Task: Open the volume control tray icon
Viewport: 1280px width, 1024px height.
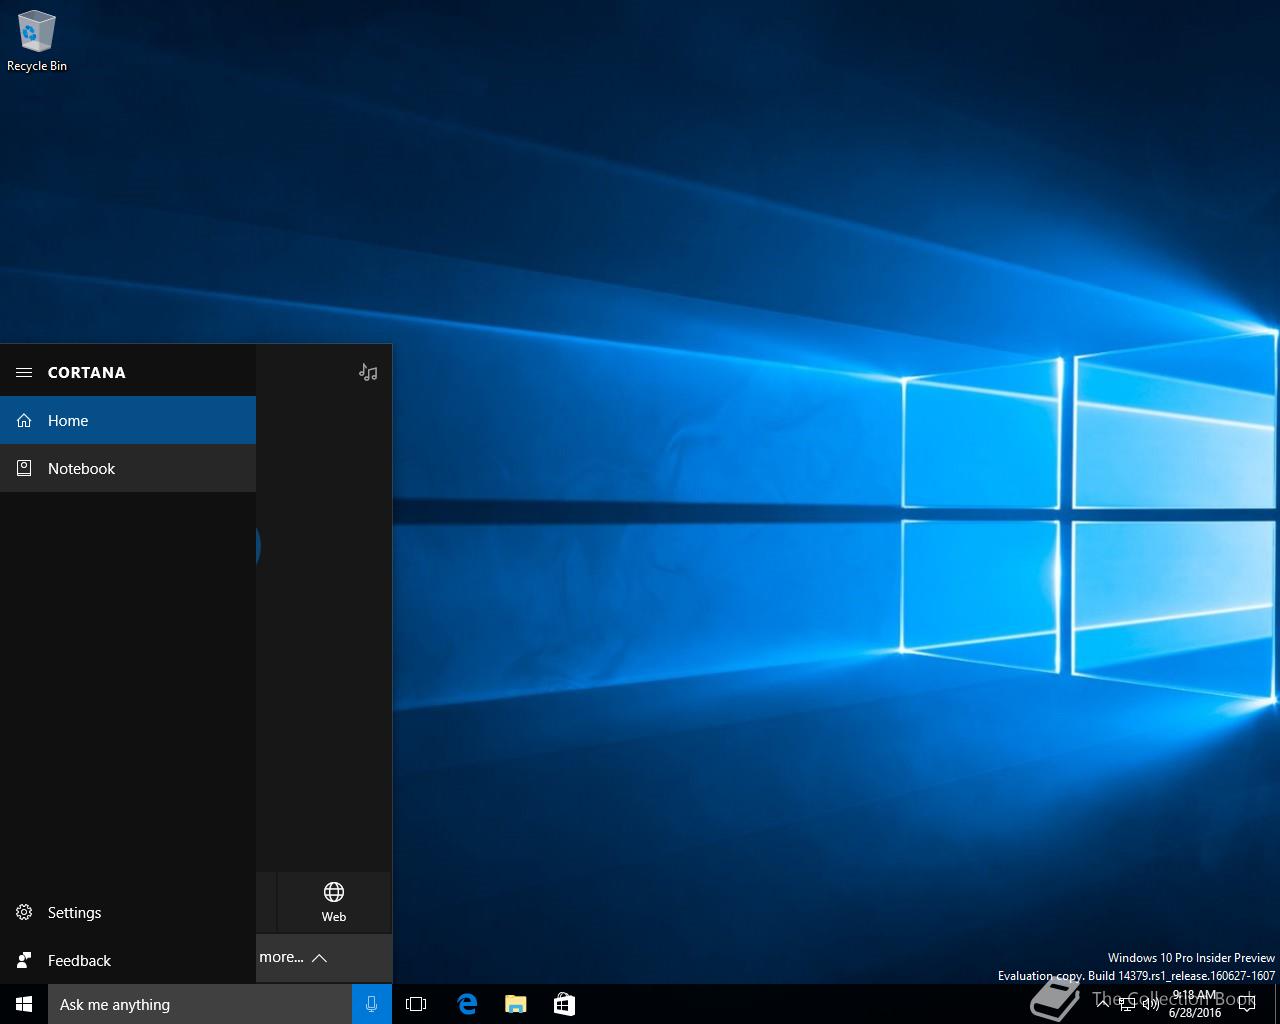Action: (1150, 1004)
